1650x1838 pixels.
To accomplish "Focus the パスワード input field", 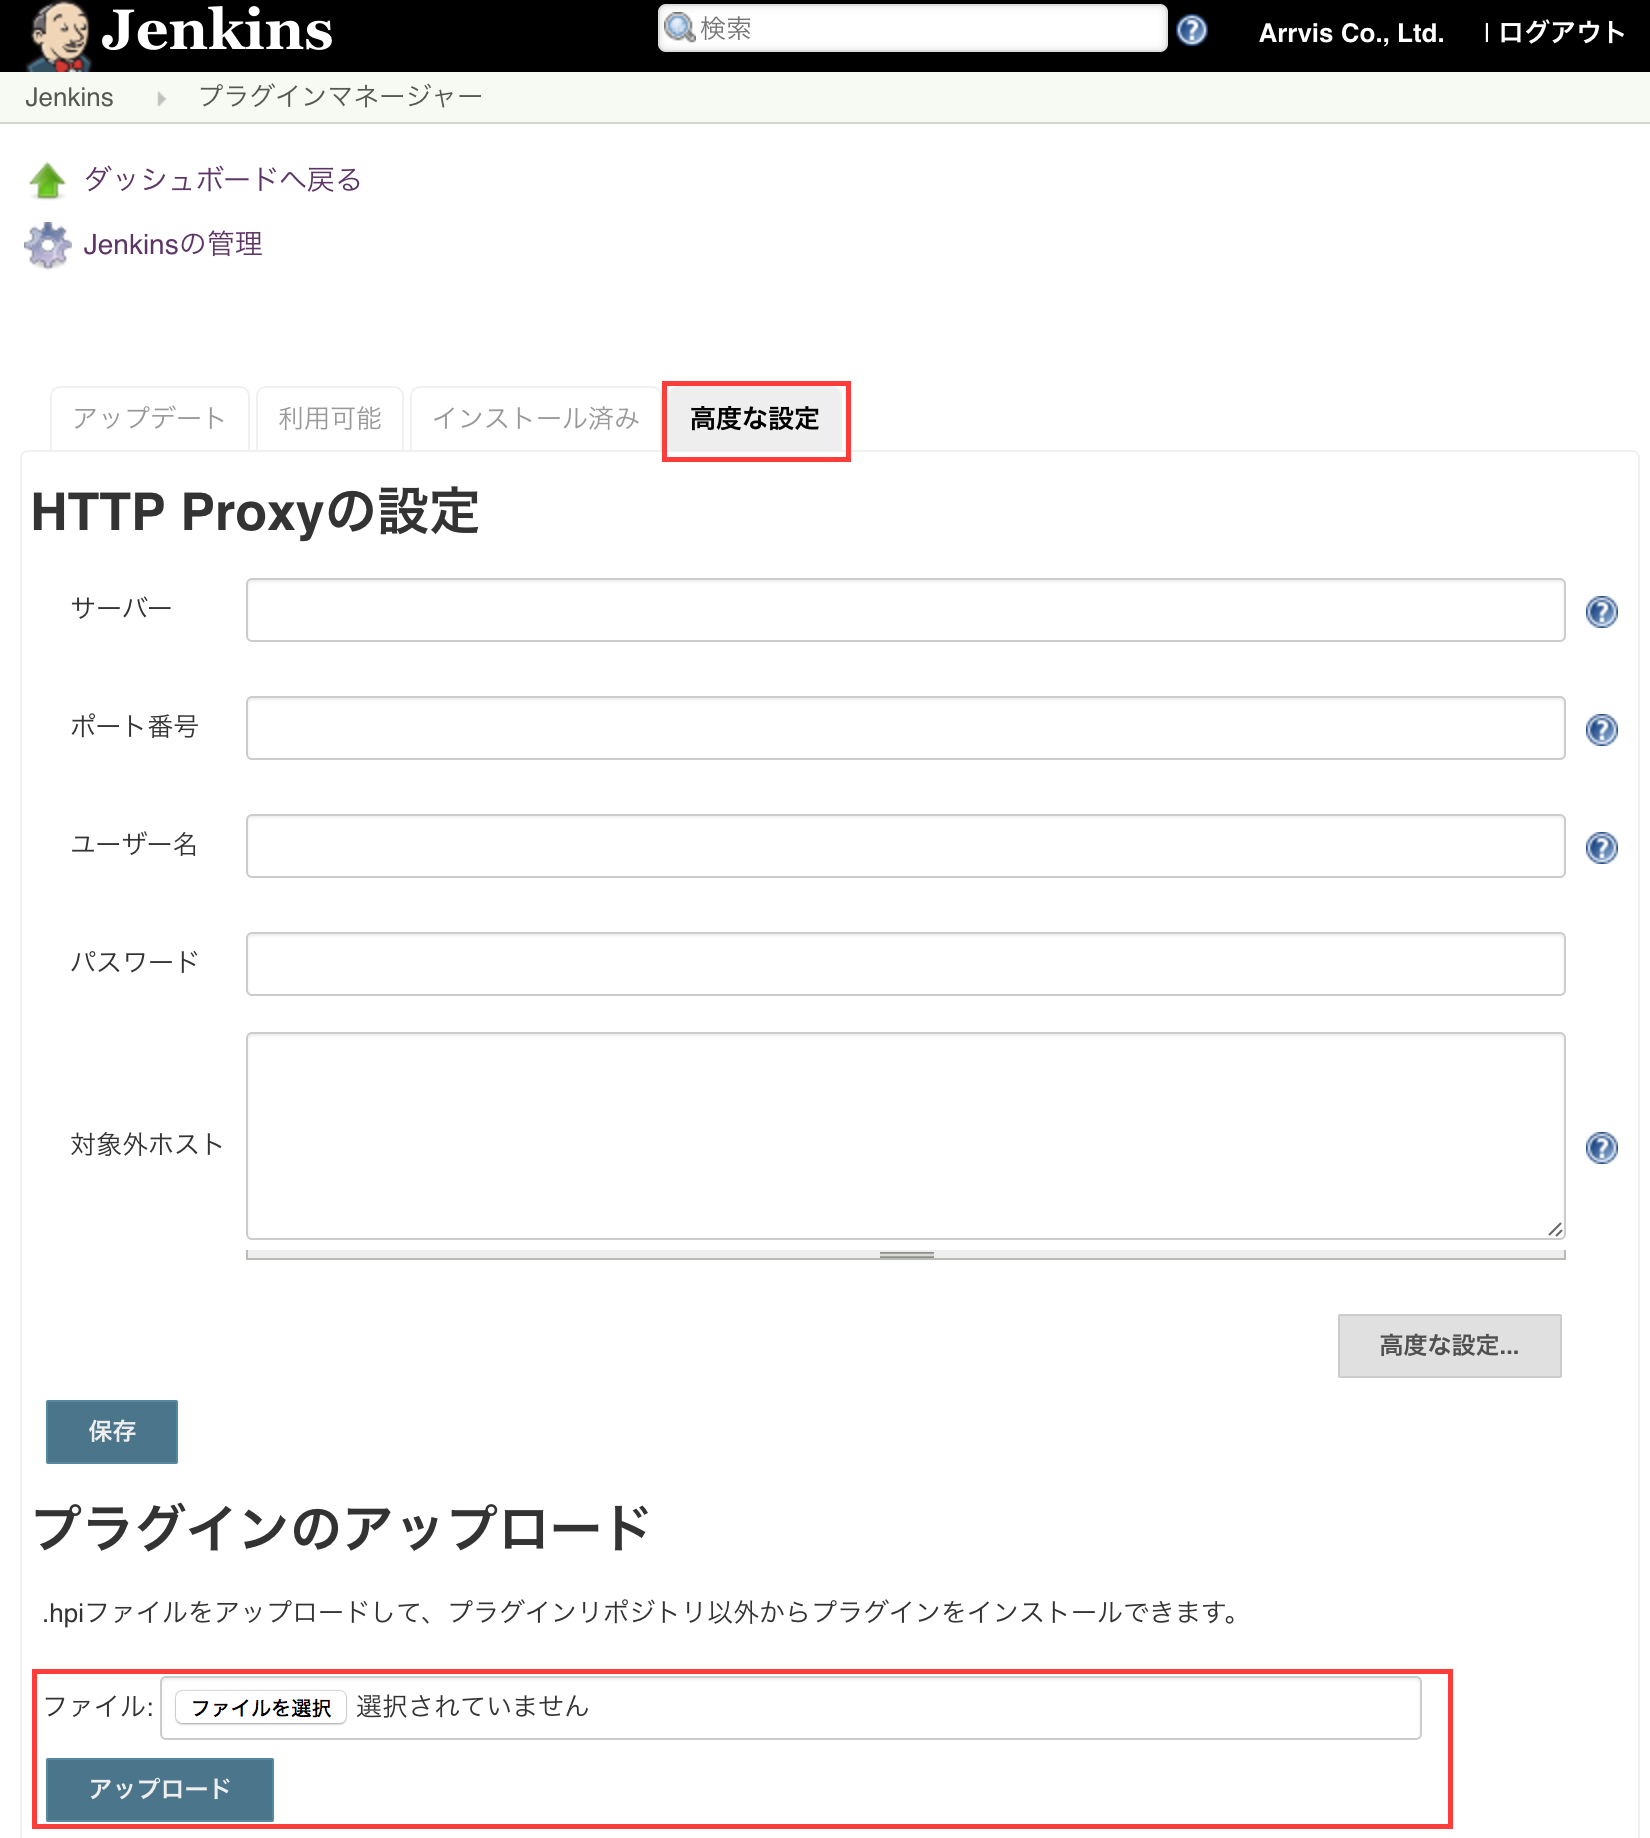I will point(905,964).
